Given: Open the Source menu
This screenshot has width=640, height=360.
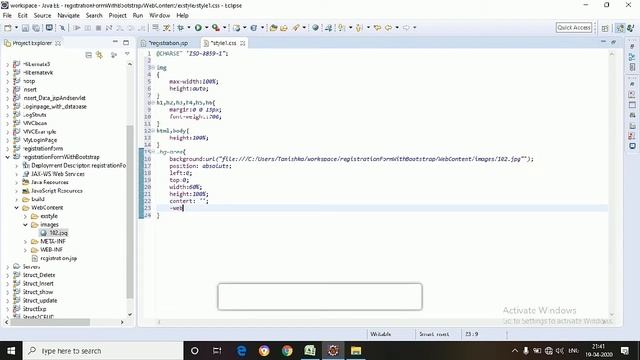Looking at the screenshot, I should (42, 15).
